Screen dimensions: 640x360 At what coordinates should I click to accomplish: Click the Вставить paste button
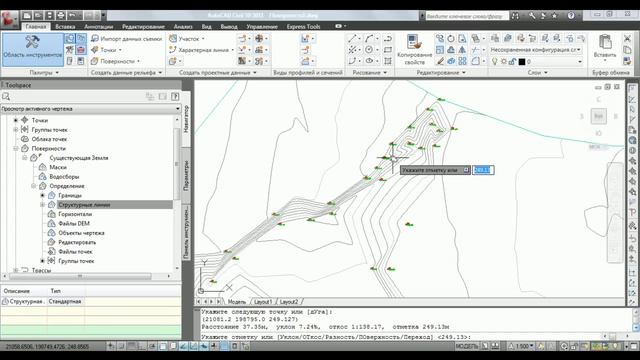605,47
